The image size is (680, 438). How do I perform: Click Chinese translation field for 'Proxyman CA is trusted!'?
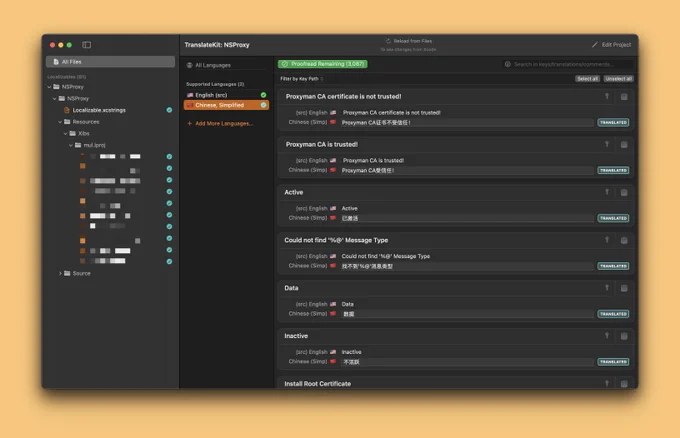point(466,170)
